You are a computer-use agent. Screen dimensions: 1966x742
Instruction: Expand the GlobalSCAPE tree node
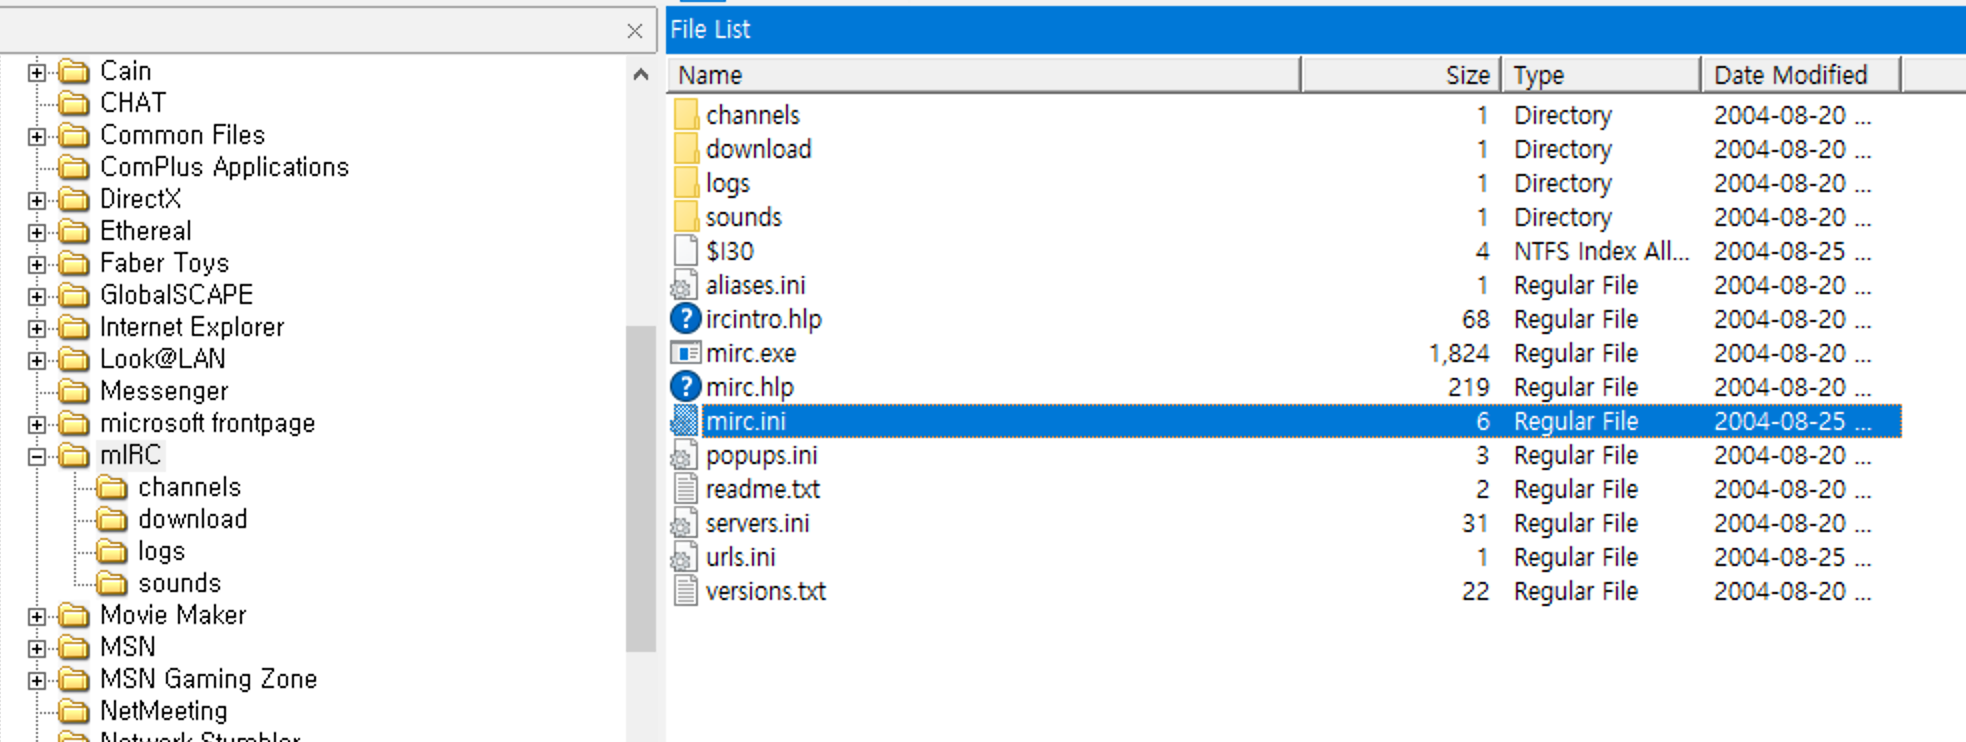[x=37, y=296]
